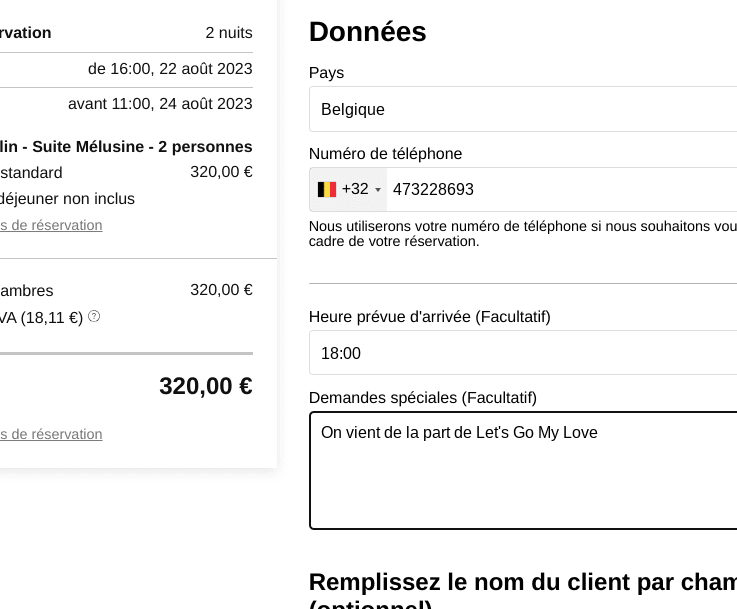Click the Demandes spéciales (Facultatif) label
The image size is (737, 609).
(423, 398)
